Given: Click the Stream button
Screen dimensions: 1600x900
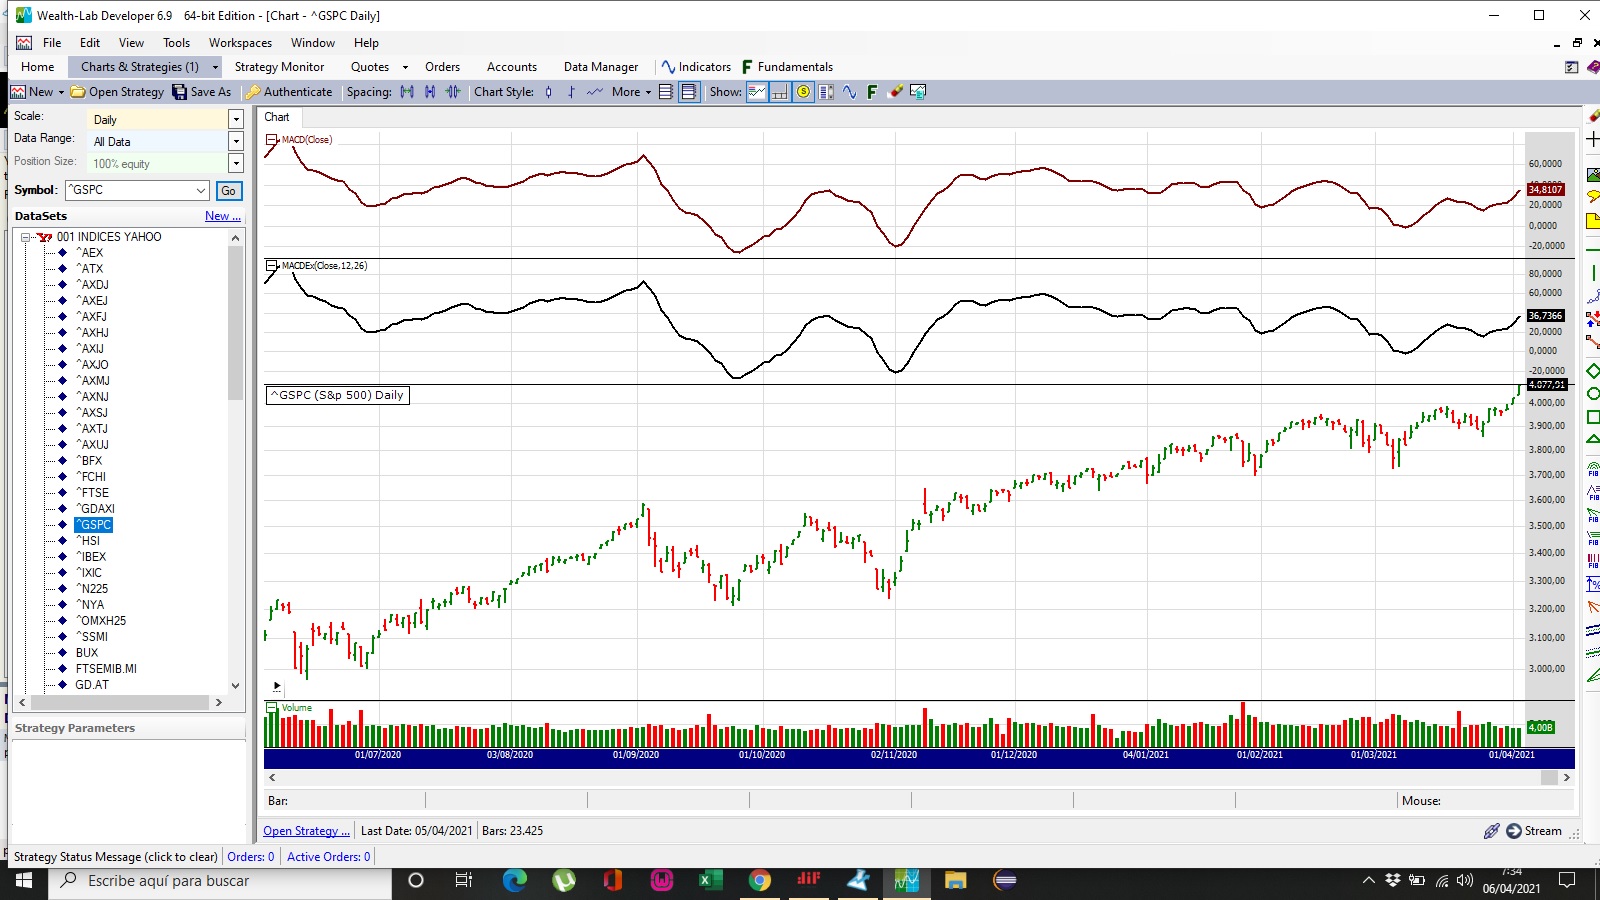Looking at the screenshot, I should pyautogui.click(x=1534, y=831).
